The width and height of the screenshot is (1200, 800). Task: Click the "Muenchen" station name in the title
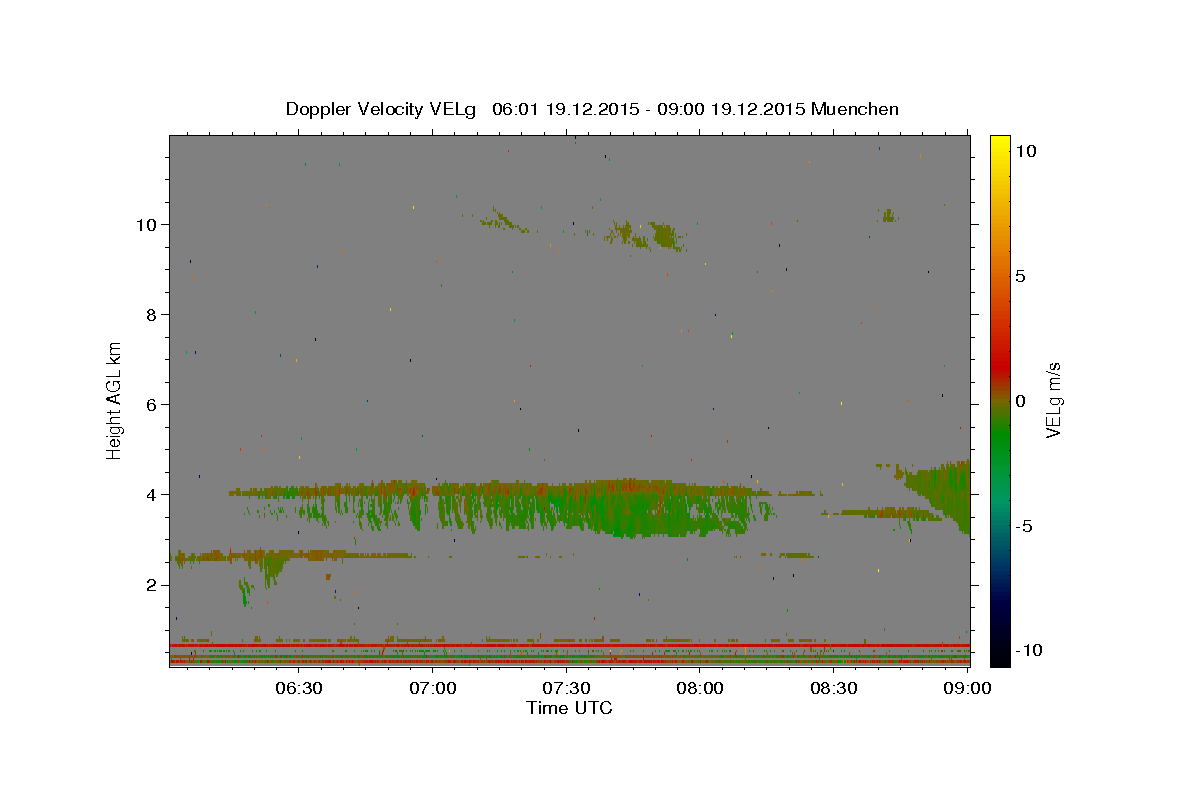tap(855, 109)
